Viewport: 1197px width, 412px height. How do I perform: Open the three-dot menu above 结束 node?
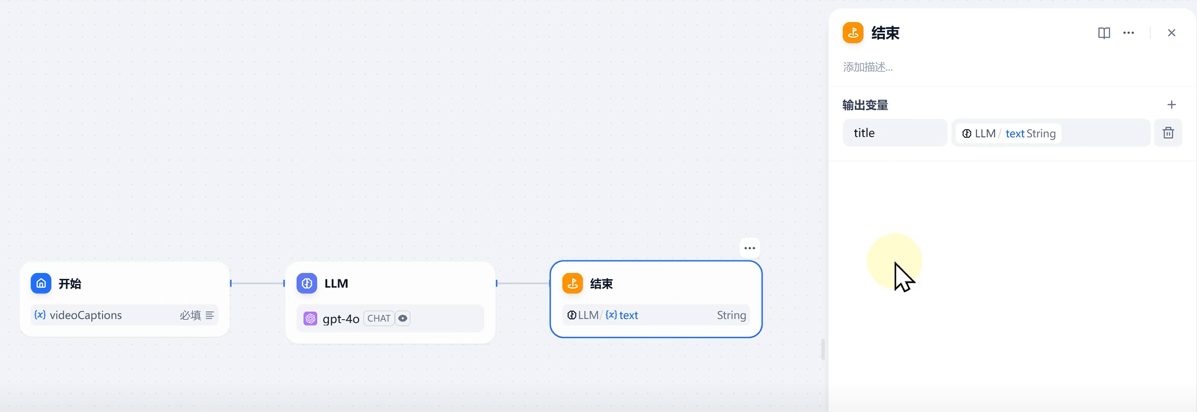click(750, 248)
